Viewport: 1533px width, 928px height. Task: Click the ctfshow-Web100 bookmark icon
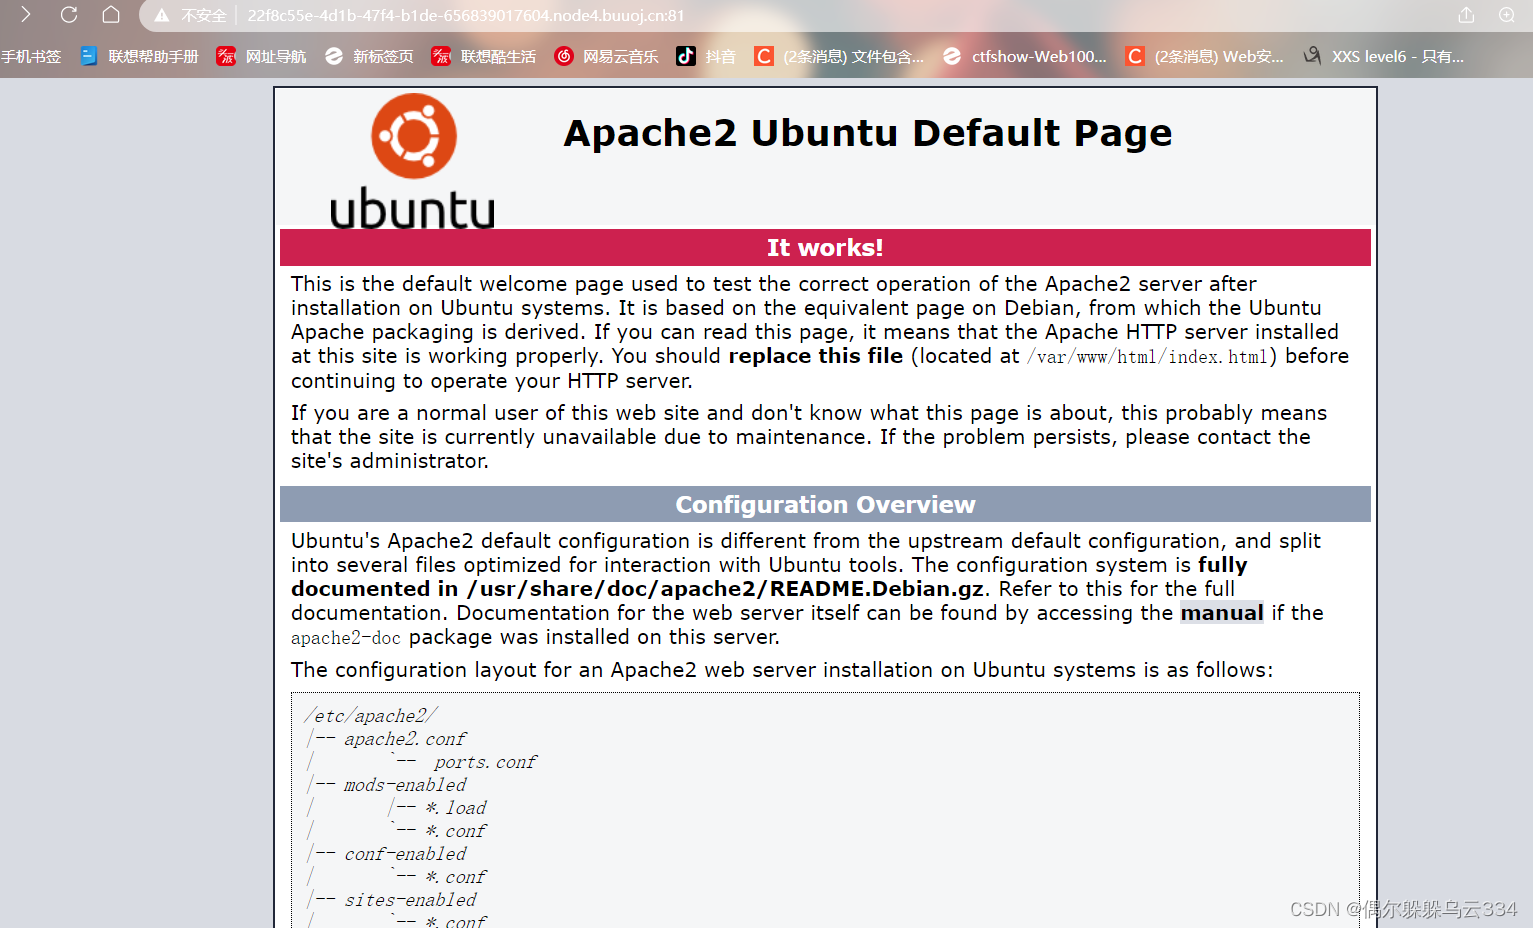(x=952, y=56)
